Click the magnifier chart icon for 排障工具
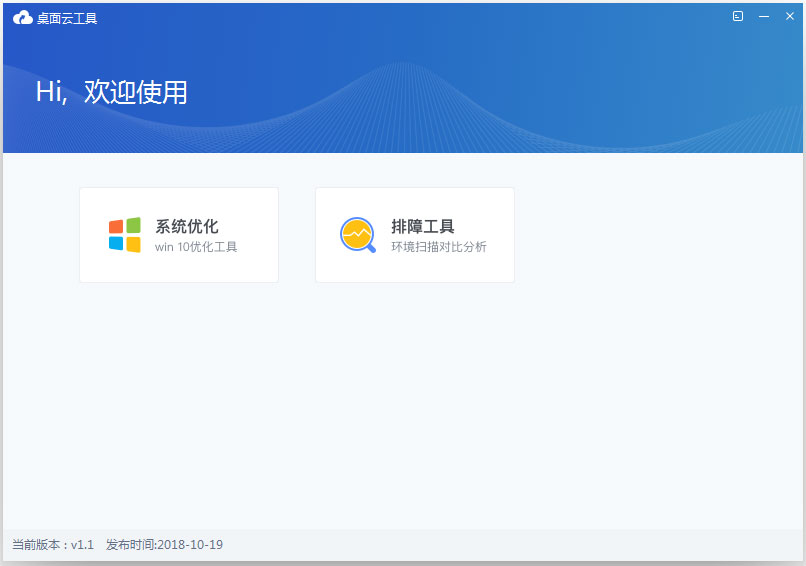 357,235
